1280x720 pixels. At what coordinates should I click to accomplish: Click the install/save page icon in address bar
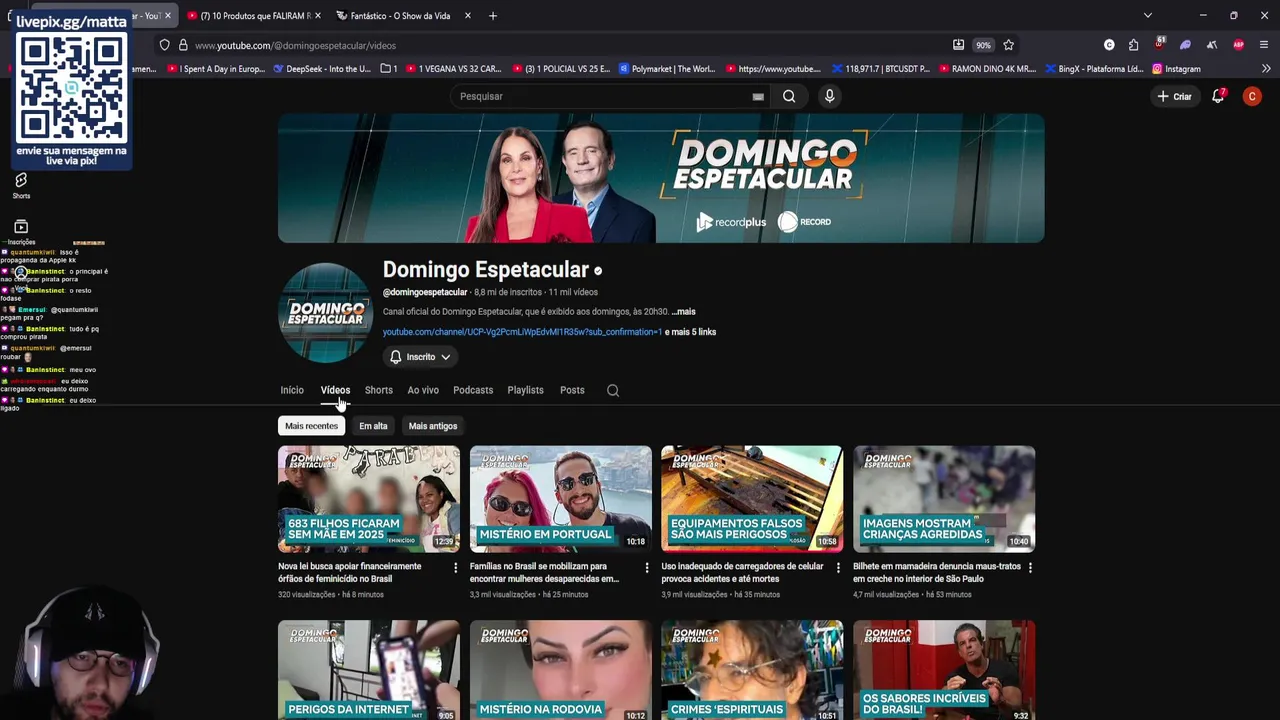[958, 45]
